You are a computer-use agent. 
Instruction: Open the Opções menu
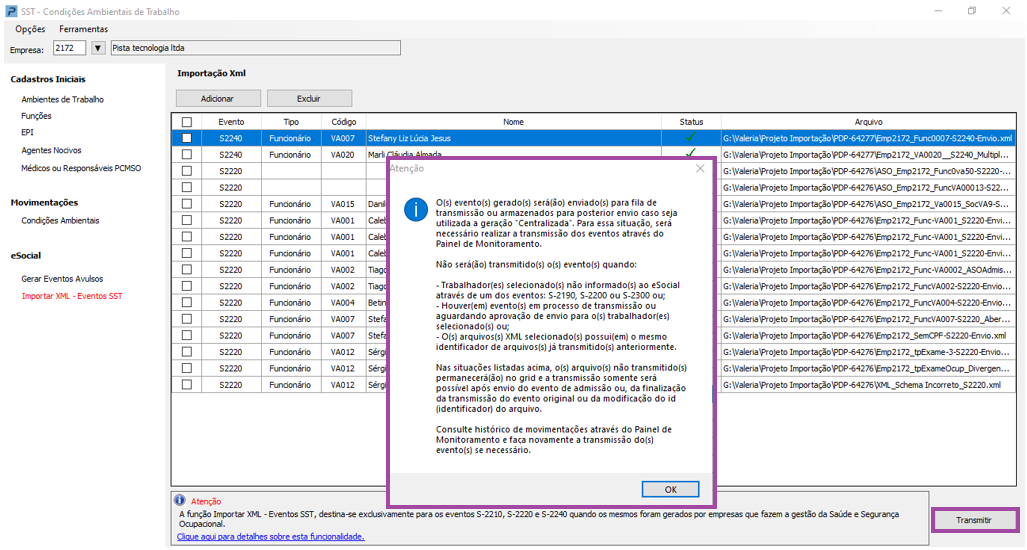coord(30,29)
